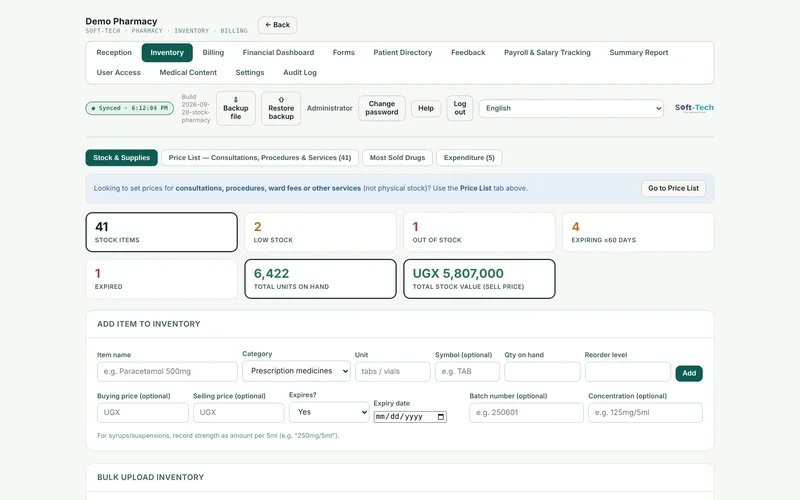The image size is (800, 500).
Task: Click the BULK UPLOAD INVENTORY heading
Action: click(x=151, y=477)
